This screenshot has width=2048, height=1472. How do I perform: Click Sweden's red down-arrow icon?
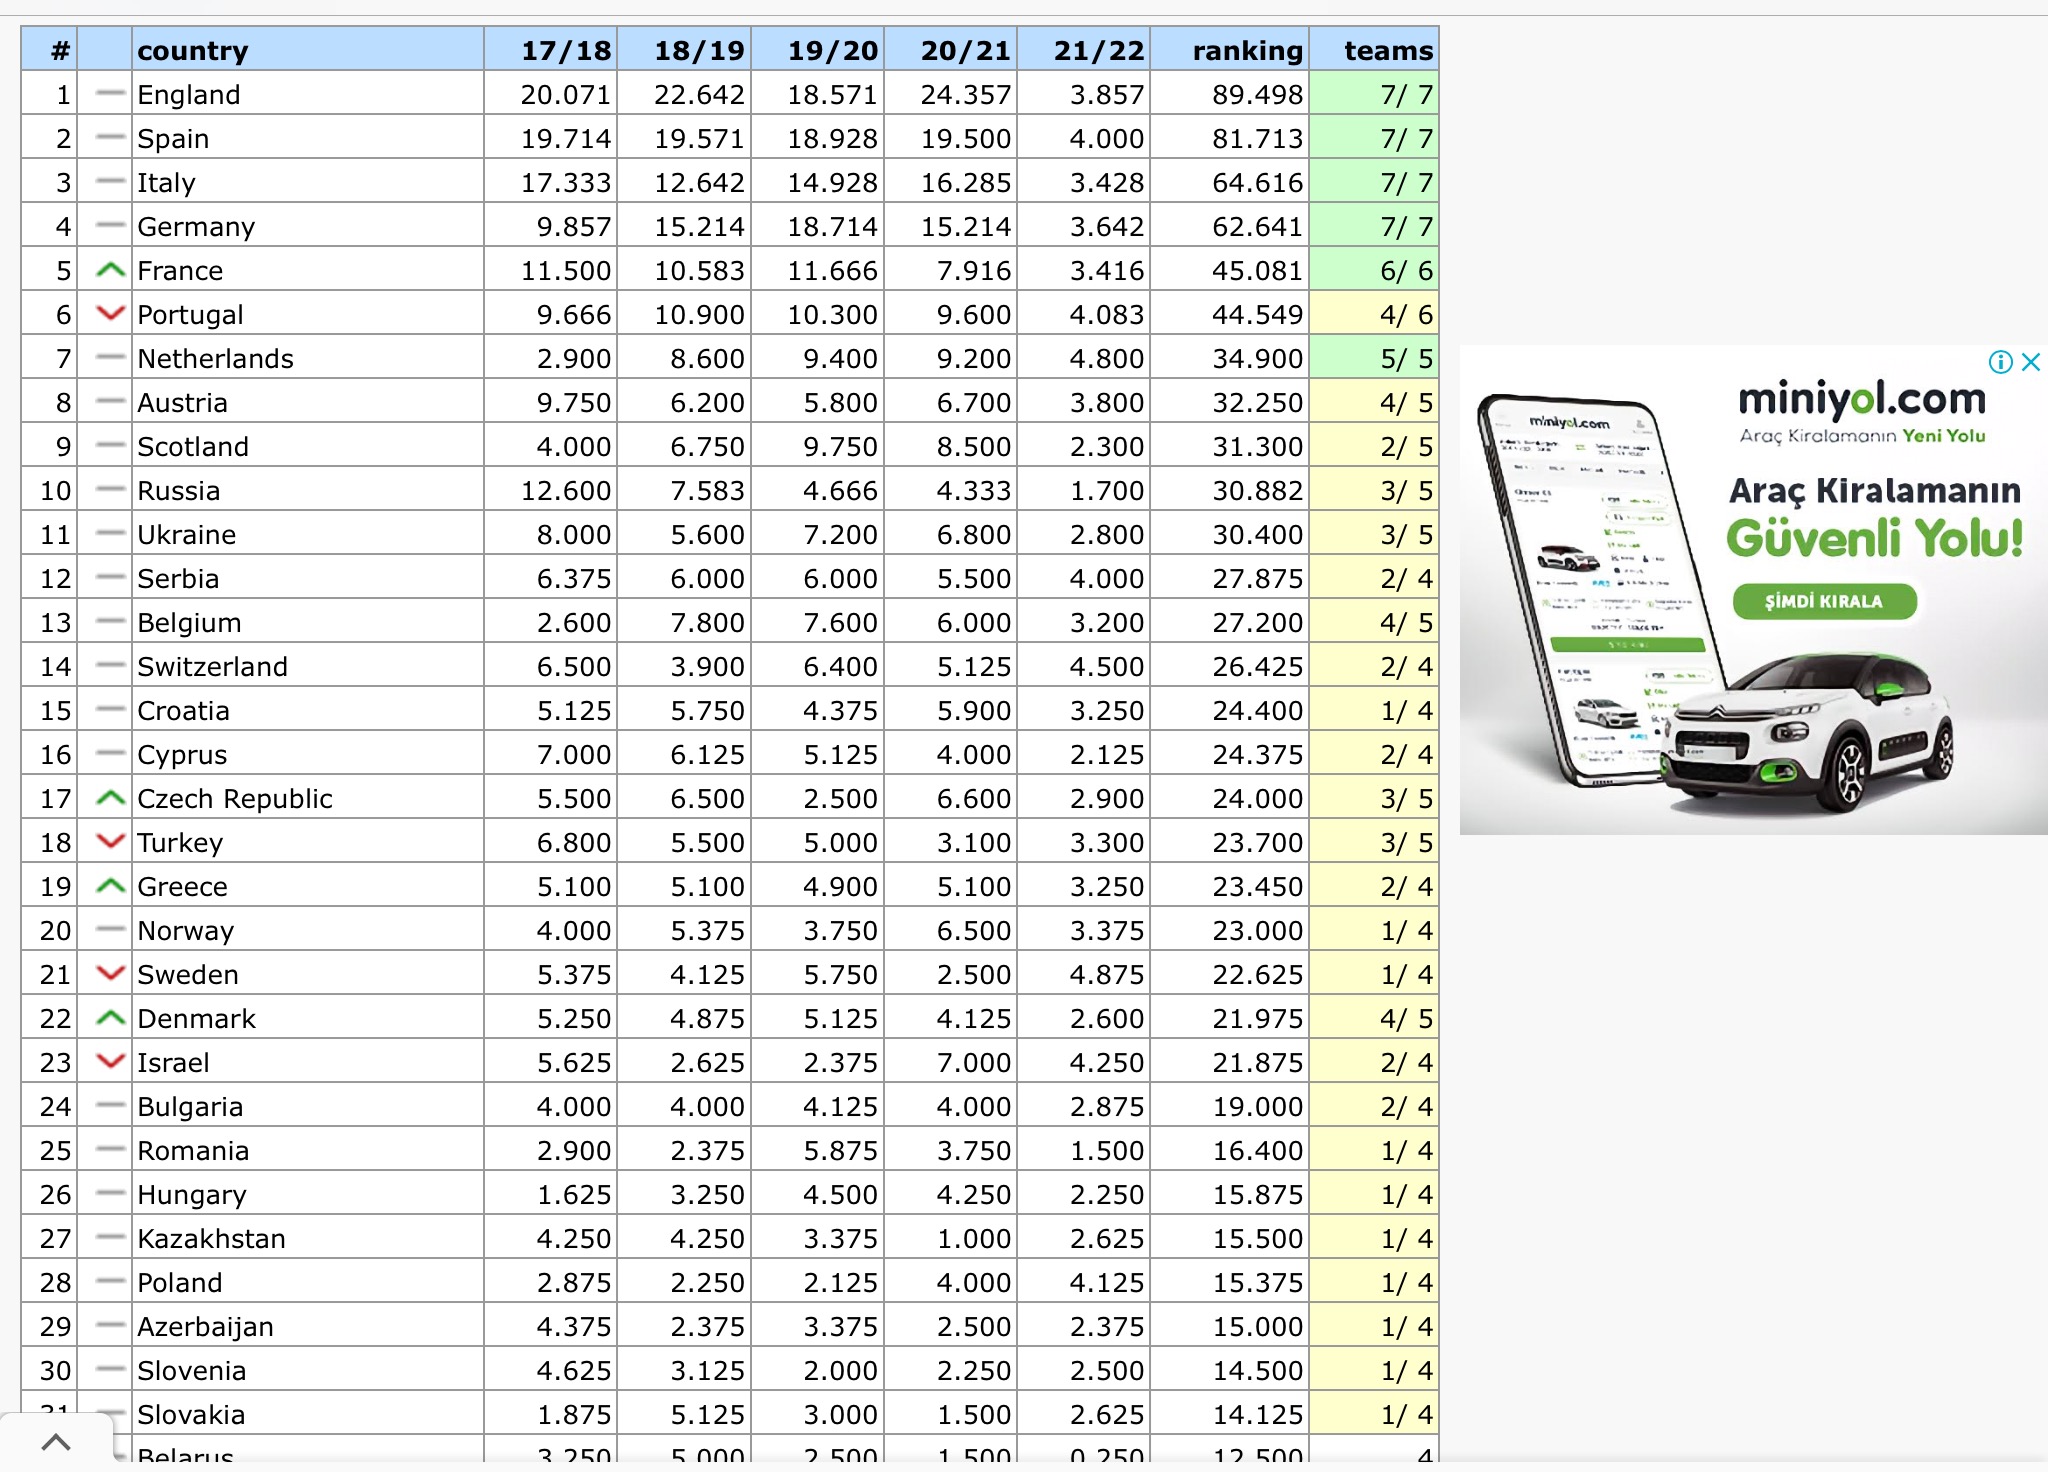(x=110, y=974)
